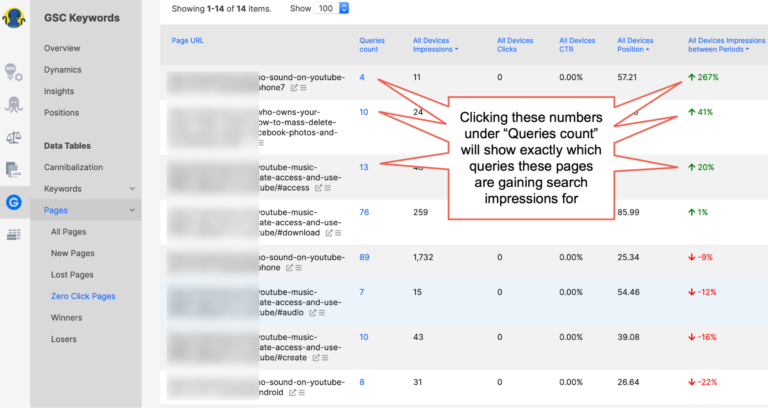This screenshot has width=768, height=408.
Task: Select the Keywords menu item
Action: [63, 189]
